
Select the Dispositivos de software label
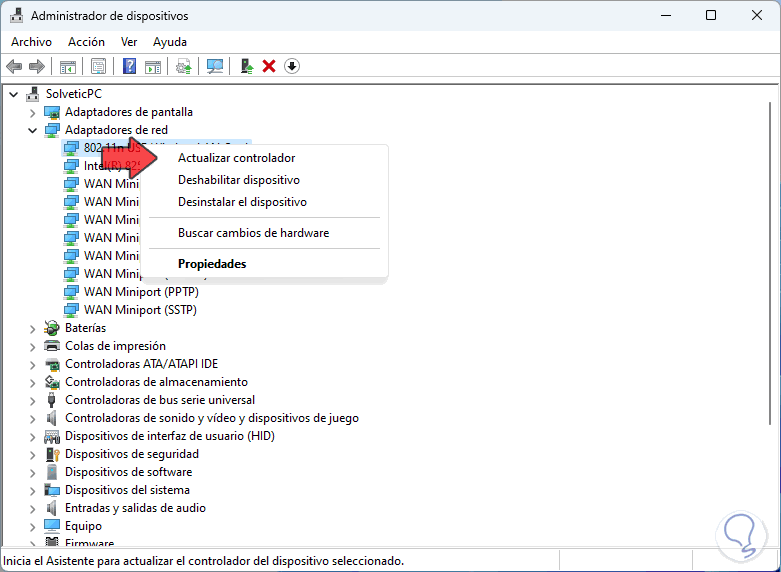[129, 472]
